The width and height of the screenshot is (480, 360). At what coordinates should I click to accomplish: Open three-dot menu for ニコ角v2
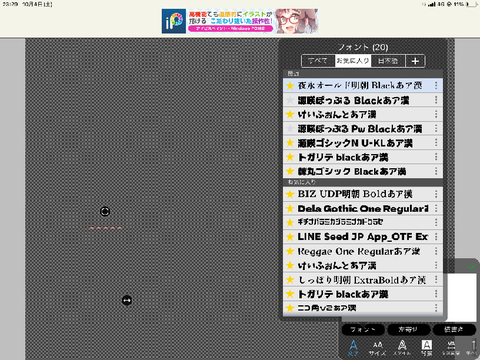[x=436, y=308]
